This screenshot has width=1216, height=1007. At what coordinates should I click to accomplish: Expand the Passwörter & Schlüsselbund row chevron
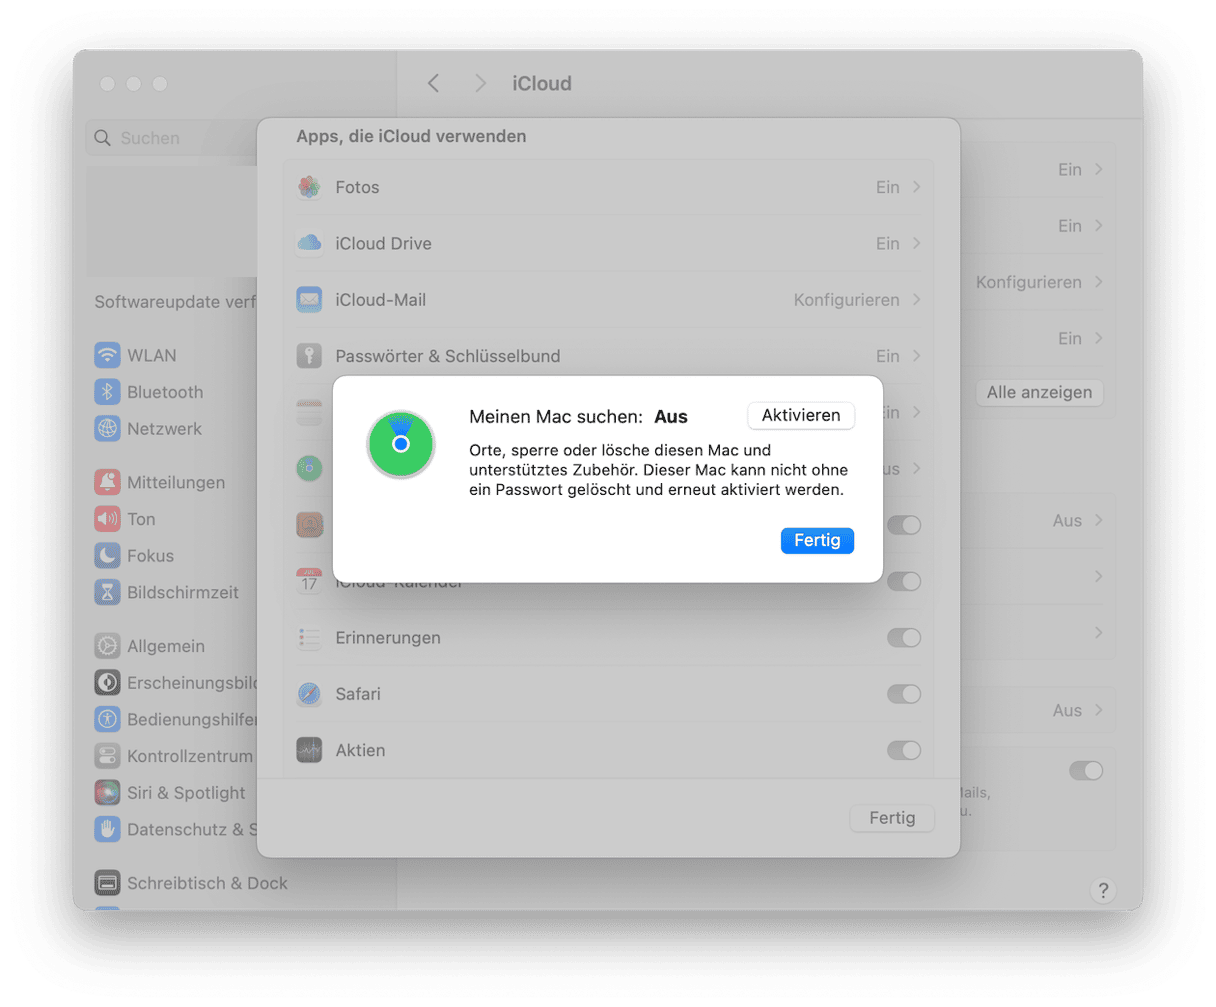[x=916, y=356]
